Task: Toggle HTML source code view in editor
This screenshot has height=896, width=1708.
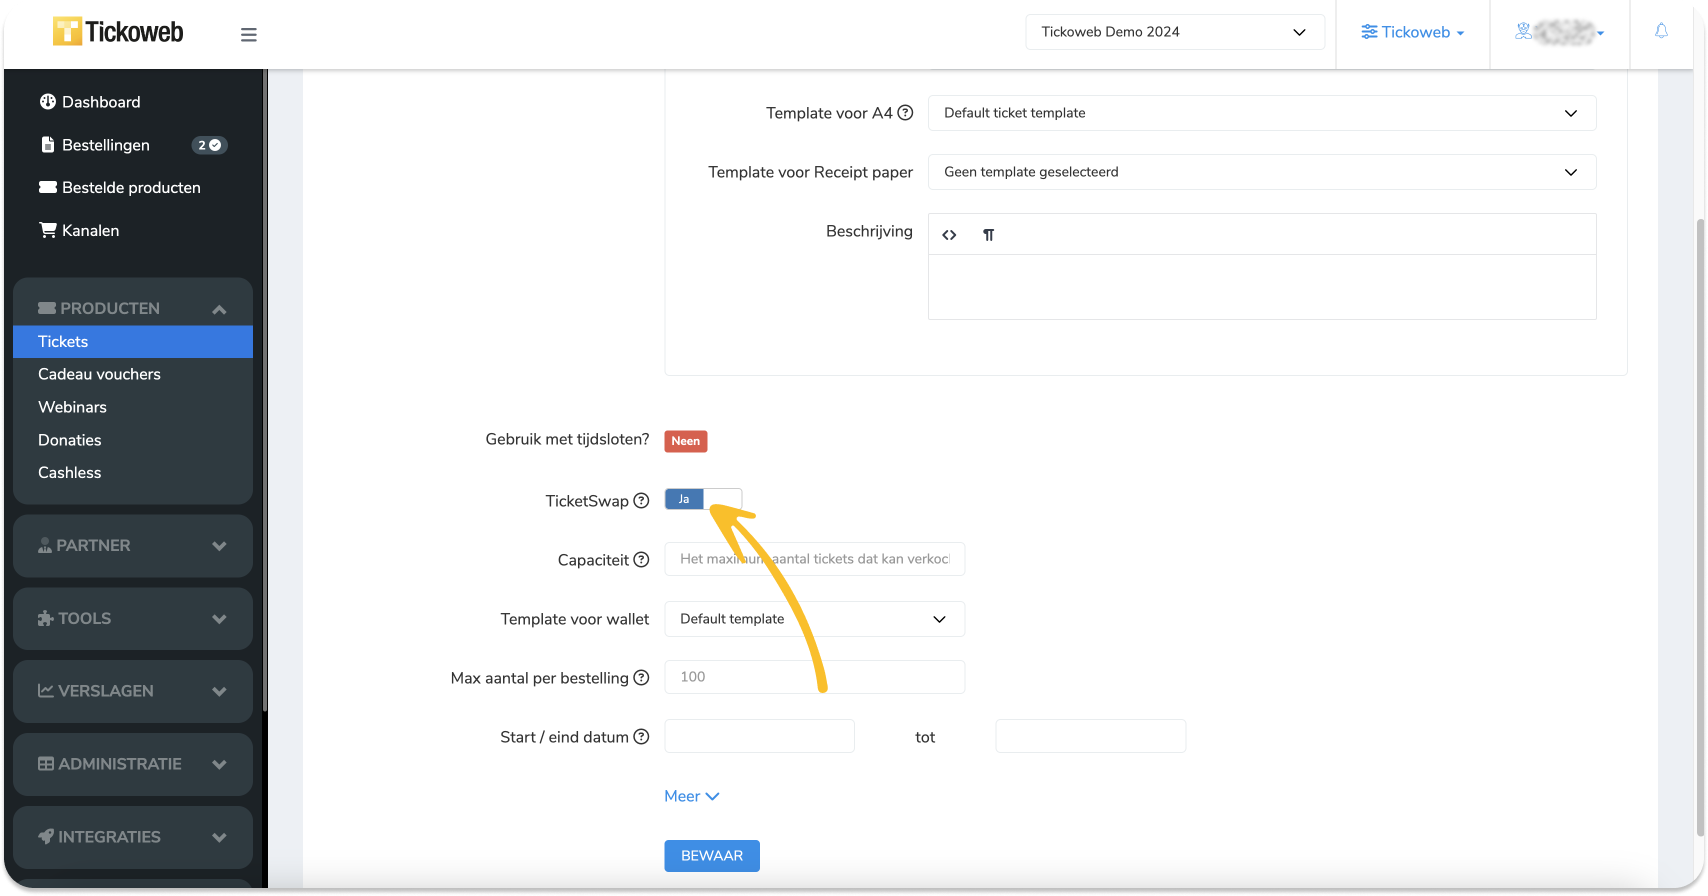Action: pyautogui.click(x=949, y=235)
